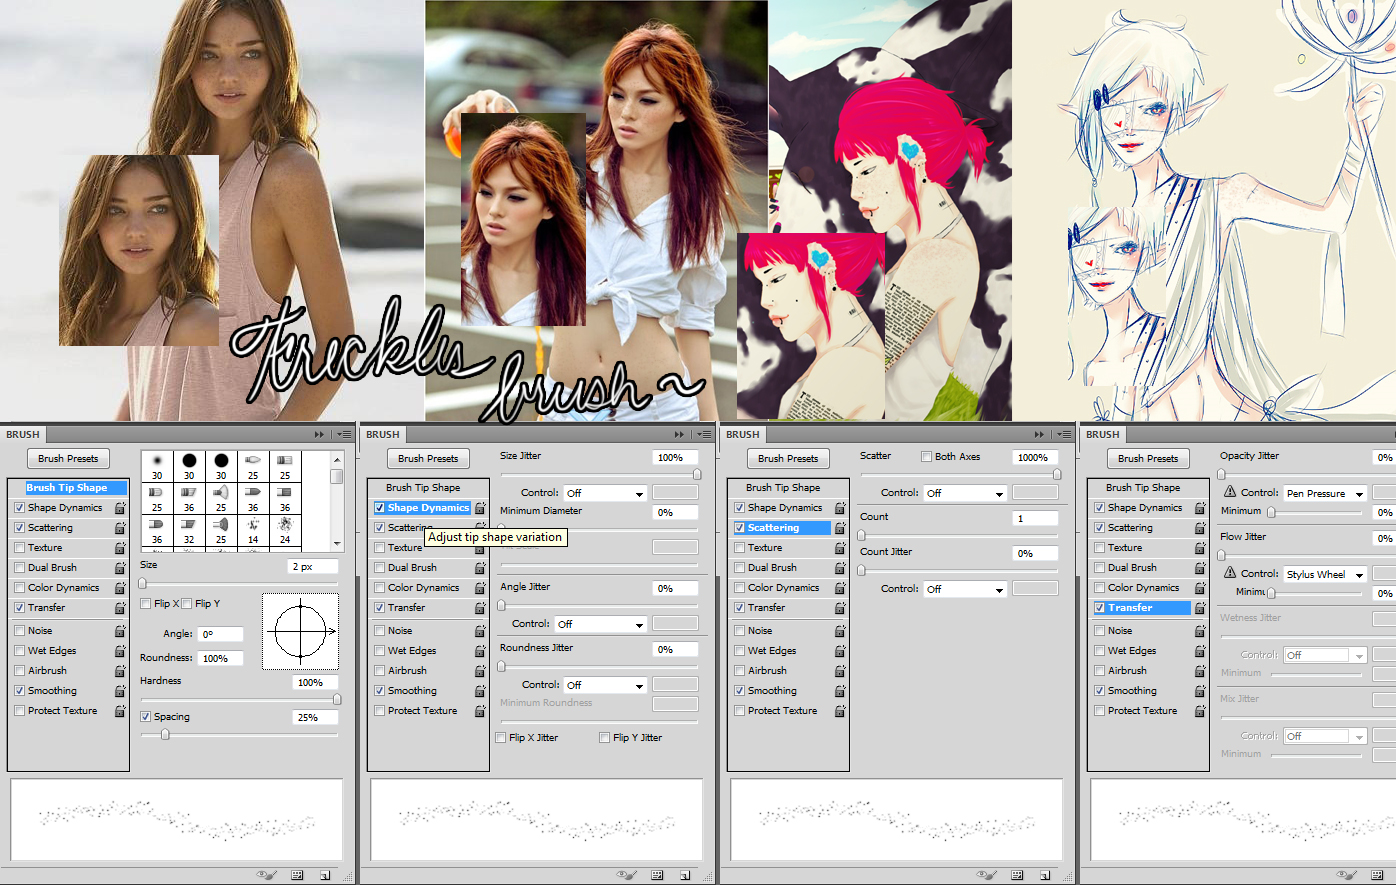The width and height of the screenshot is (1396, 885).
Task: Click the warning triangle next to the Pen Pressure control
Action: (1230, 493)
